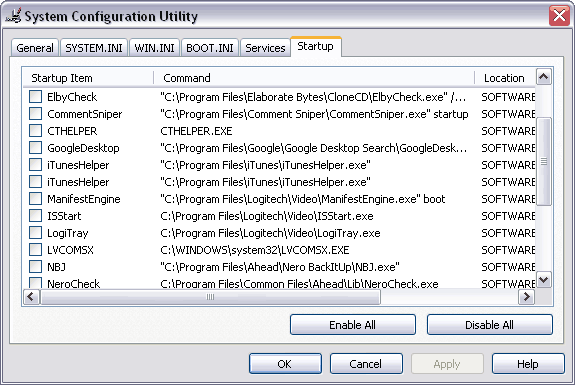
Task: Toggle the NeroCheck checkbox
Action: [x=36, y=283]
